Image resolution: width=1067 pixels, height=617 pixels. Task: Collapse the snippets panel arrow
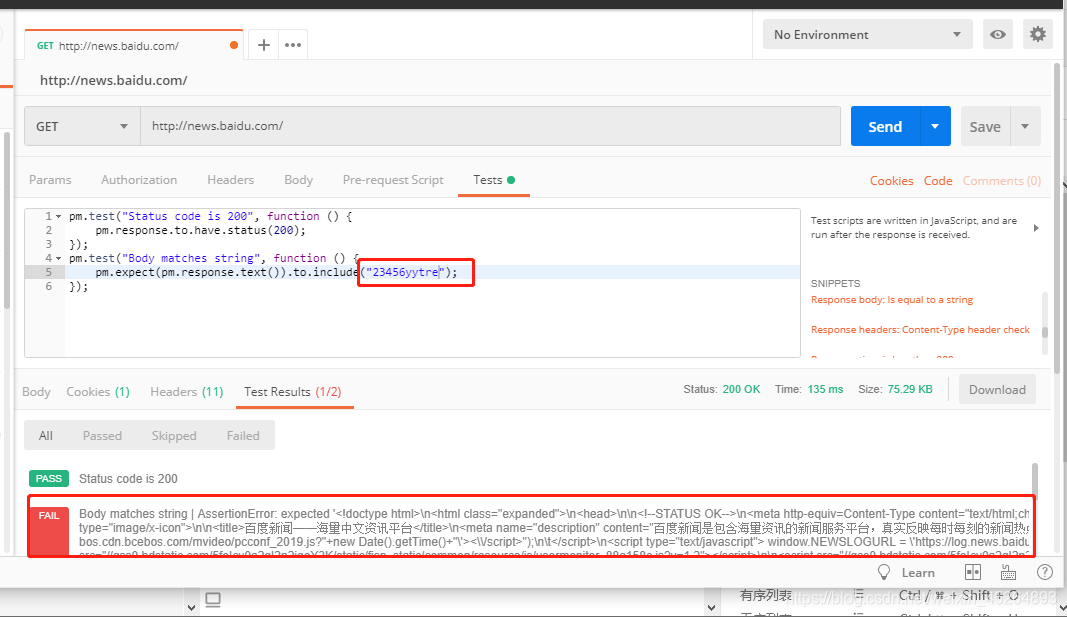pyautogui.click(x=1036, y=228)
